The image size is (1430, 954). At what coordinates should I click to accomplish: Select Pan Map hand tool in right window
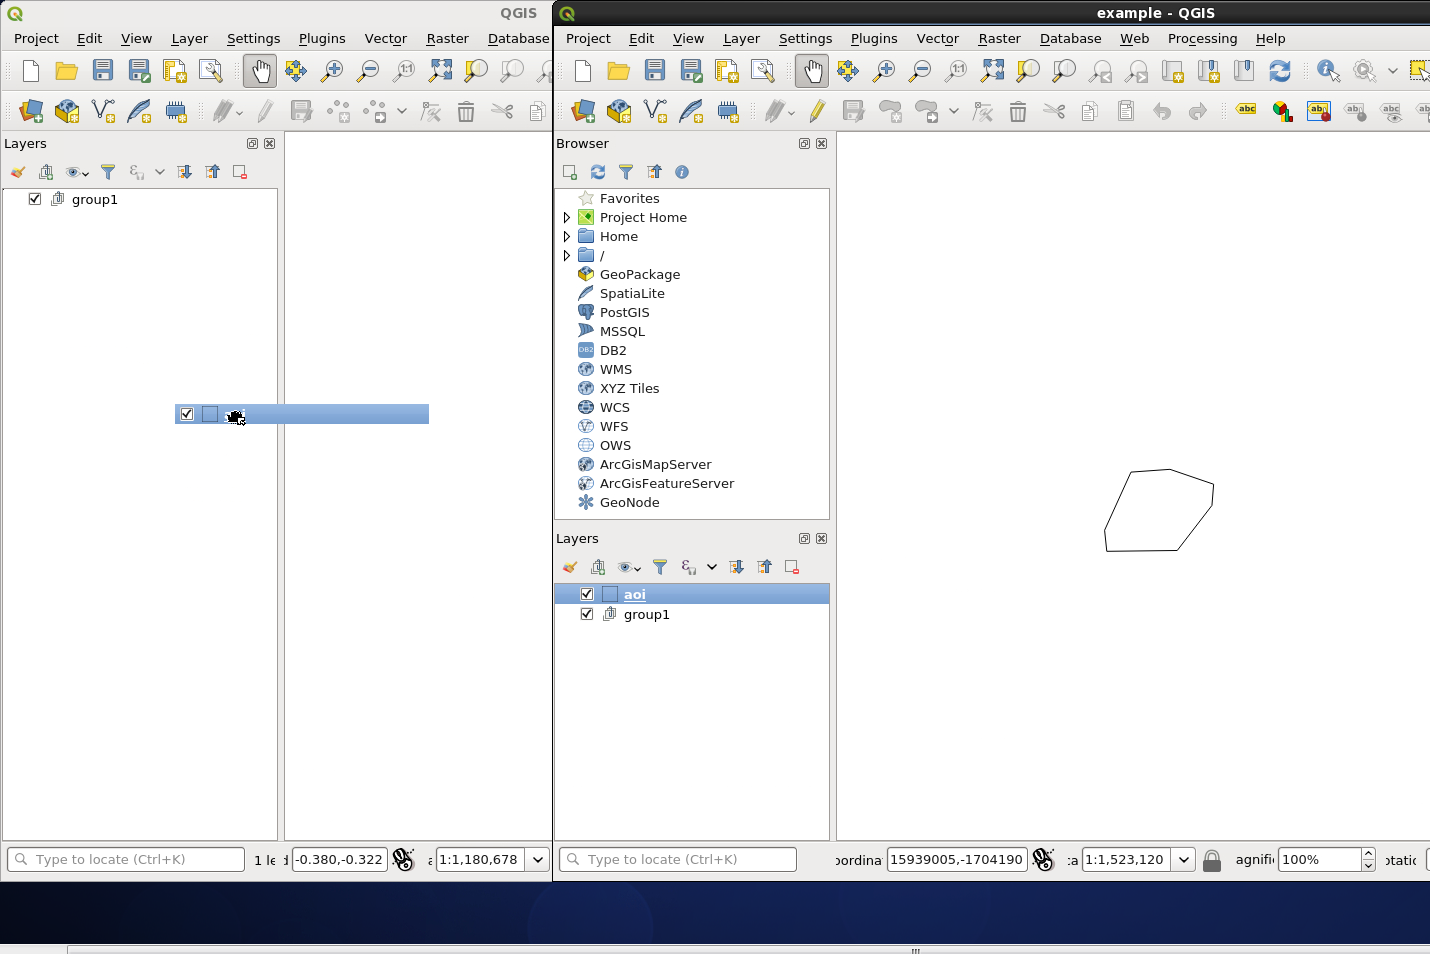812,71
